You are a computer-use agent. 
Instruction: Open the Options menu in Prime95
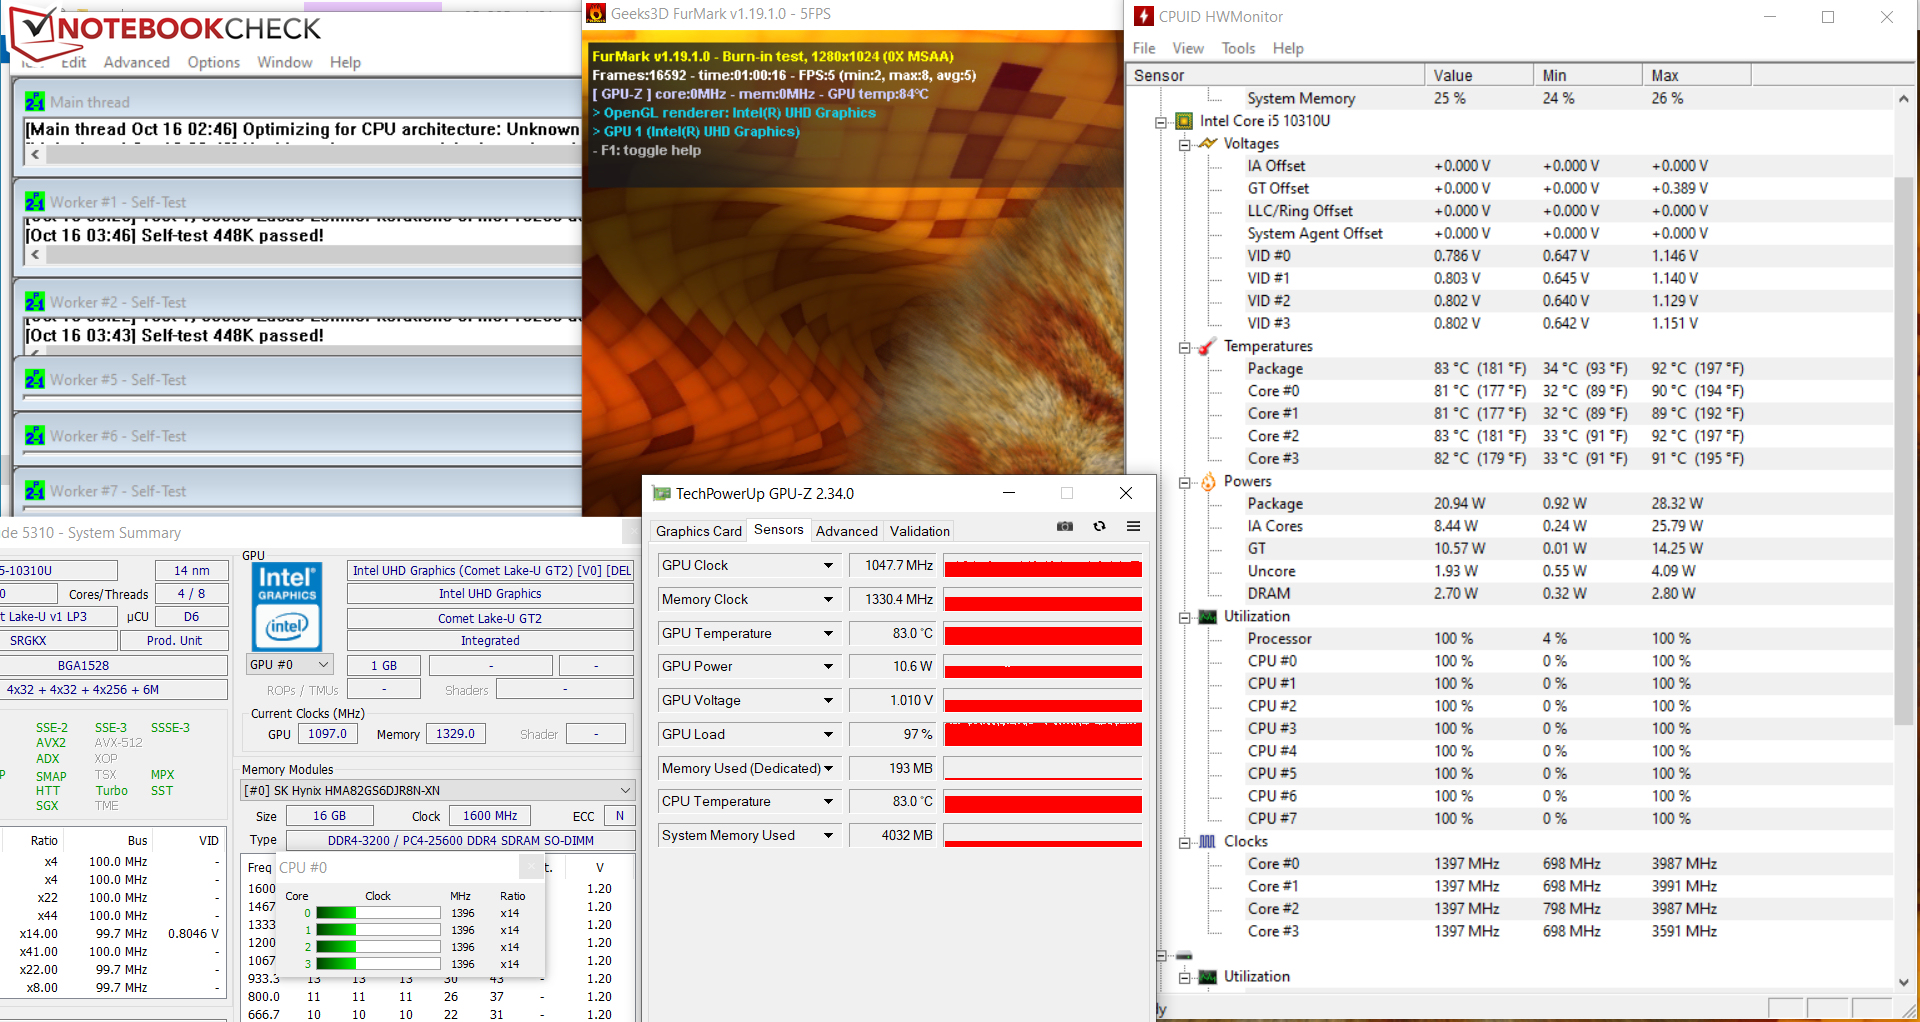(x=214, y=62)
